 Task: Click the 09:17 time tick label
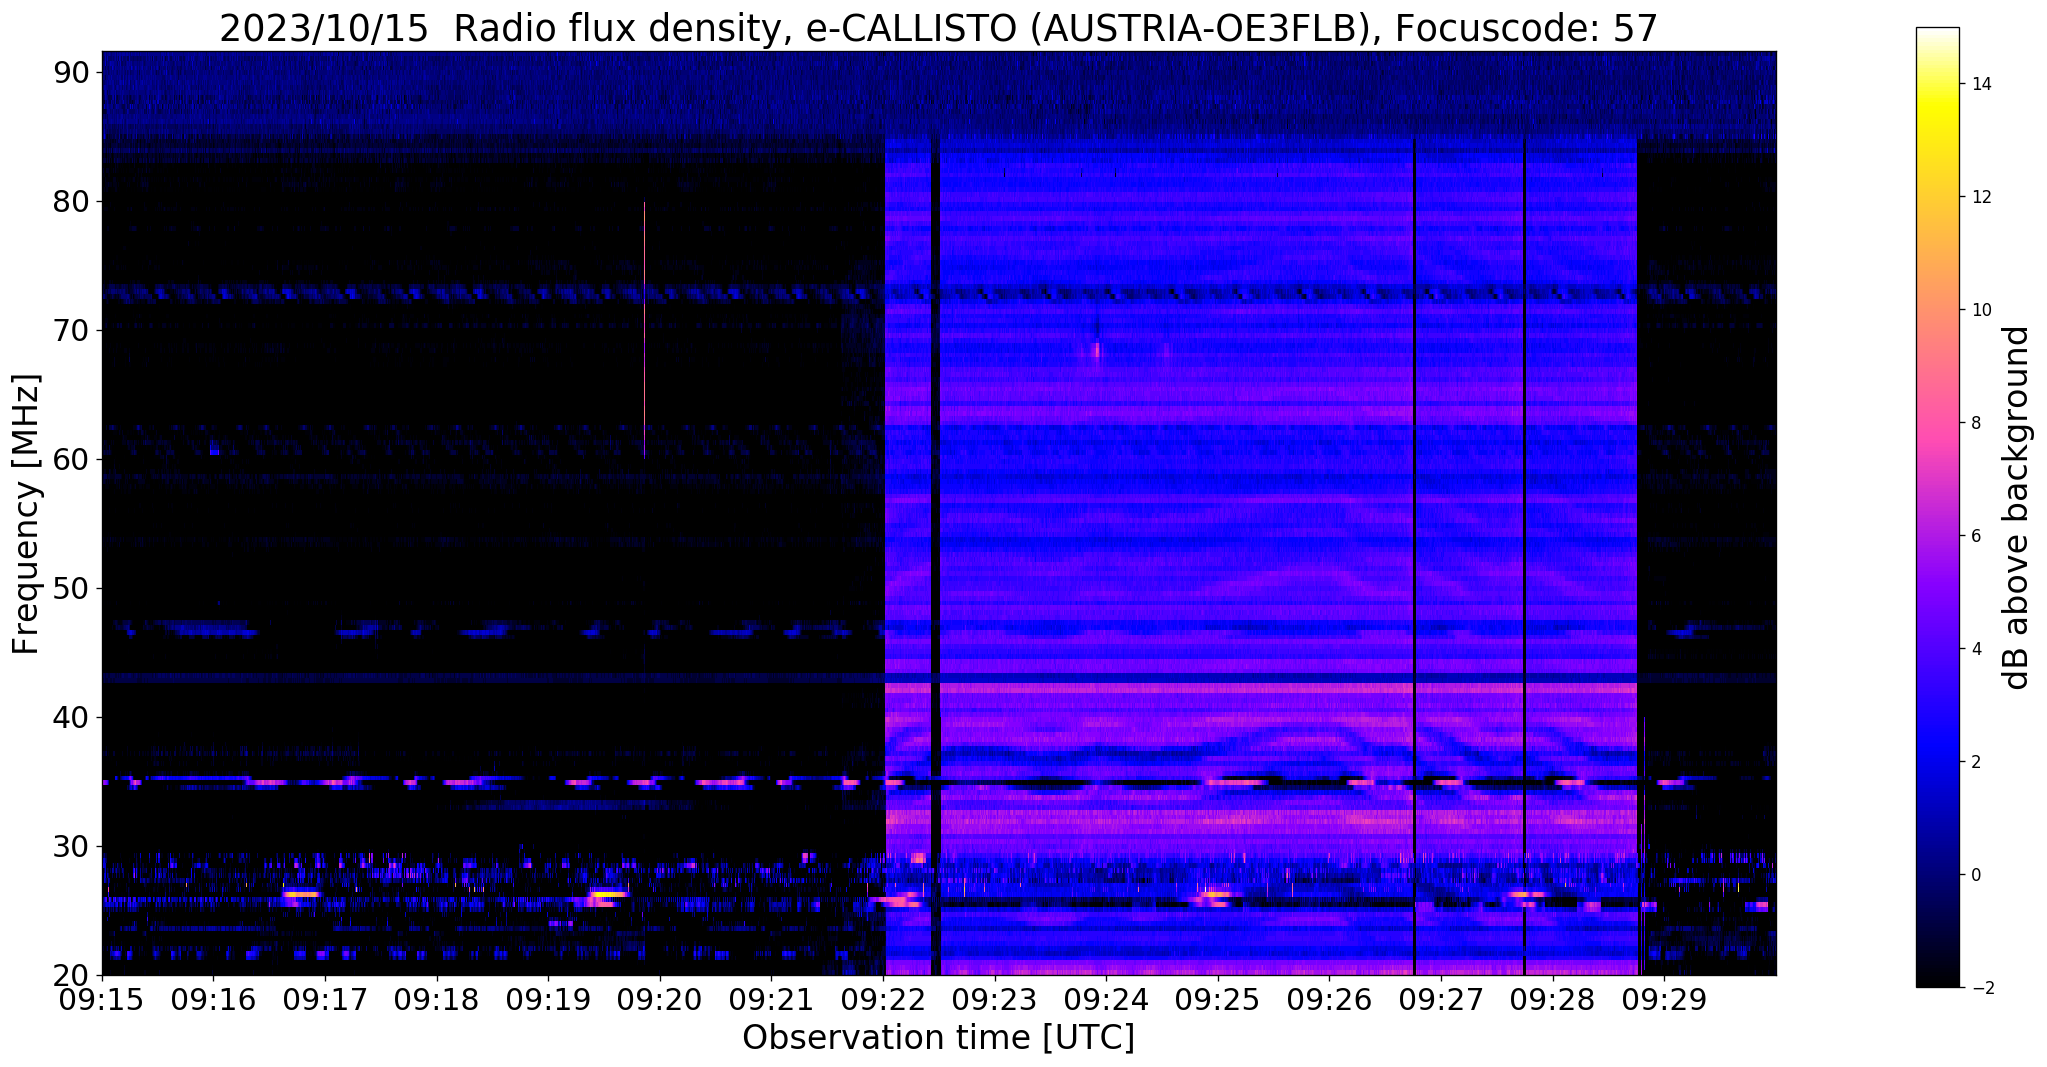point(325,999)
